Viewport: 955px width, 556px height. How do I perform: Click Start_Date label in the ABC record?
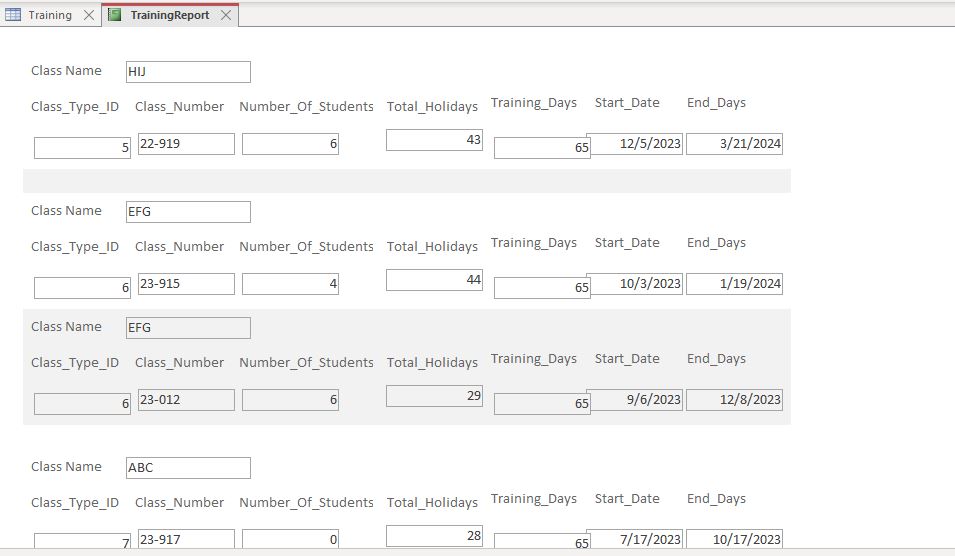point(627,499)
